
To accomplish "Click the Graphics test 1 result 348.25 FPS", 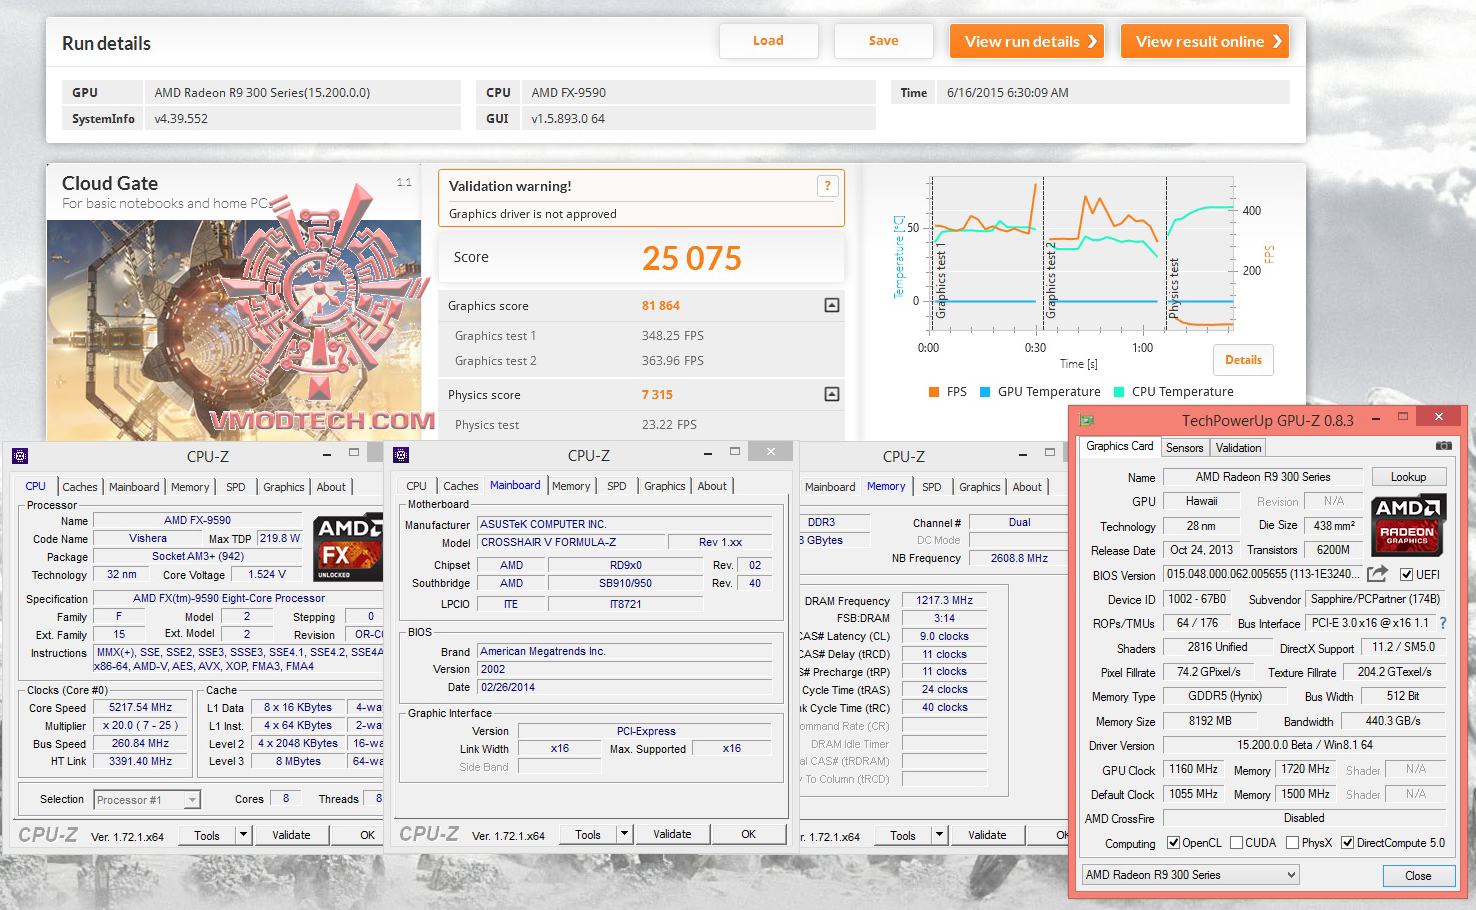I will coord(673,336).
